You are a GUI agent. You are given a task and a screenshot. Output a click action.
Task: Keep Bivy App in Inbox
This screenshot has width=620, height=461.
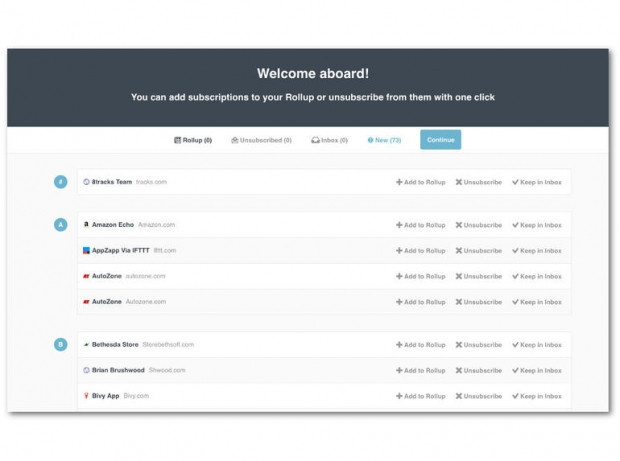pyautogui.click(x=537, y=396)
